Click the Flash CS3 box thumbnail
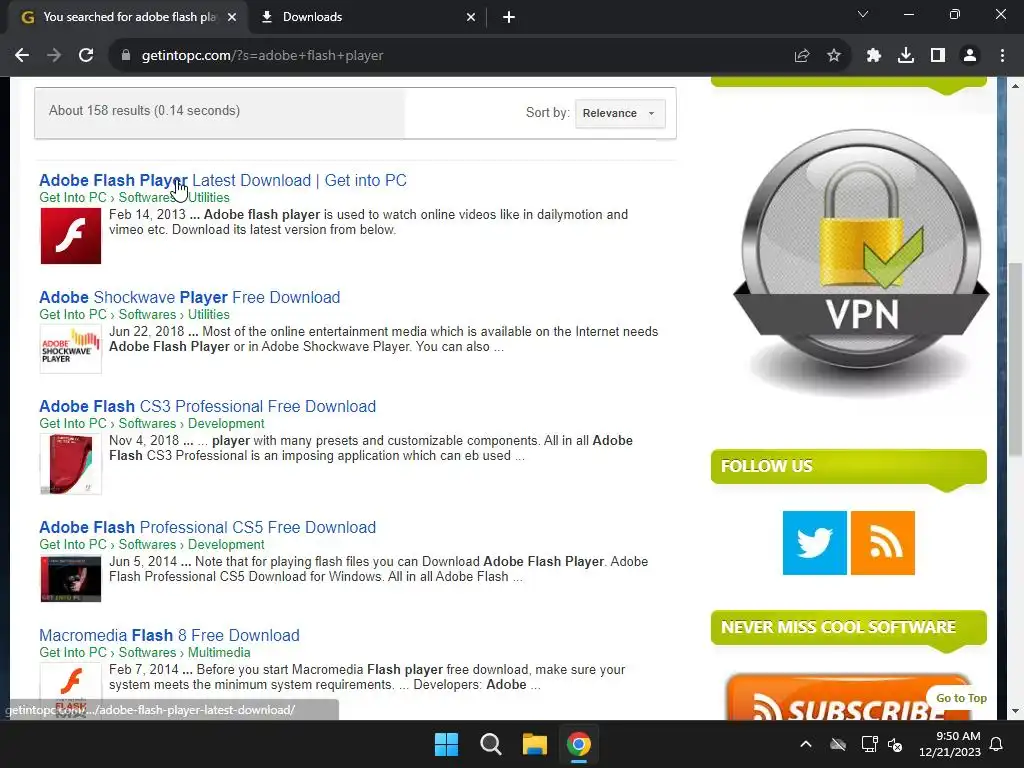This screenshot has height=768, width=1024. (x=71, y=464)
